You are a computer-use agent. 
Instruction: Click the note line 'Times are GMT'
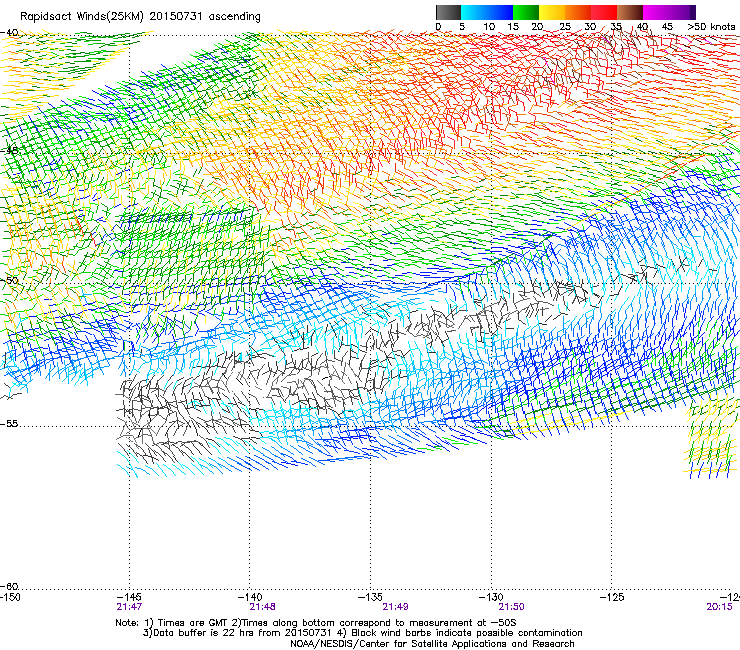193,623
